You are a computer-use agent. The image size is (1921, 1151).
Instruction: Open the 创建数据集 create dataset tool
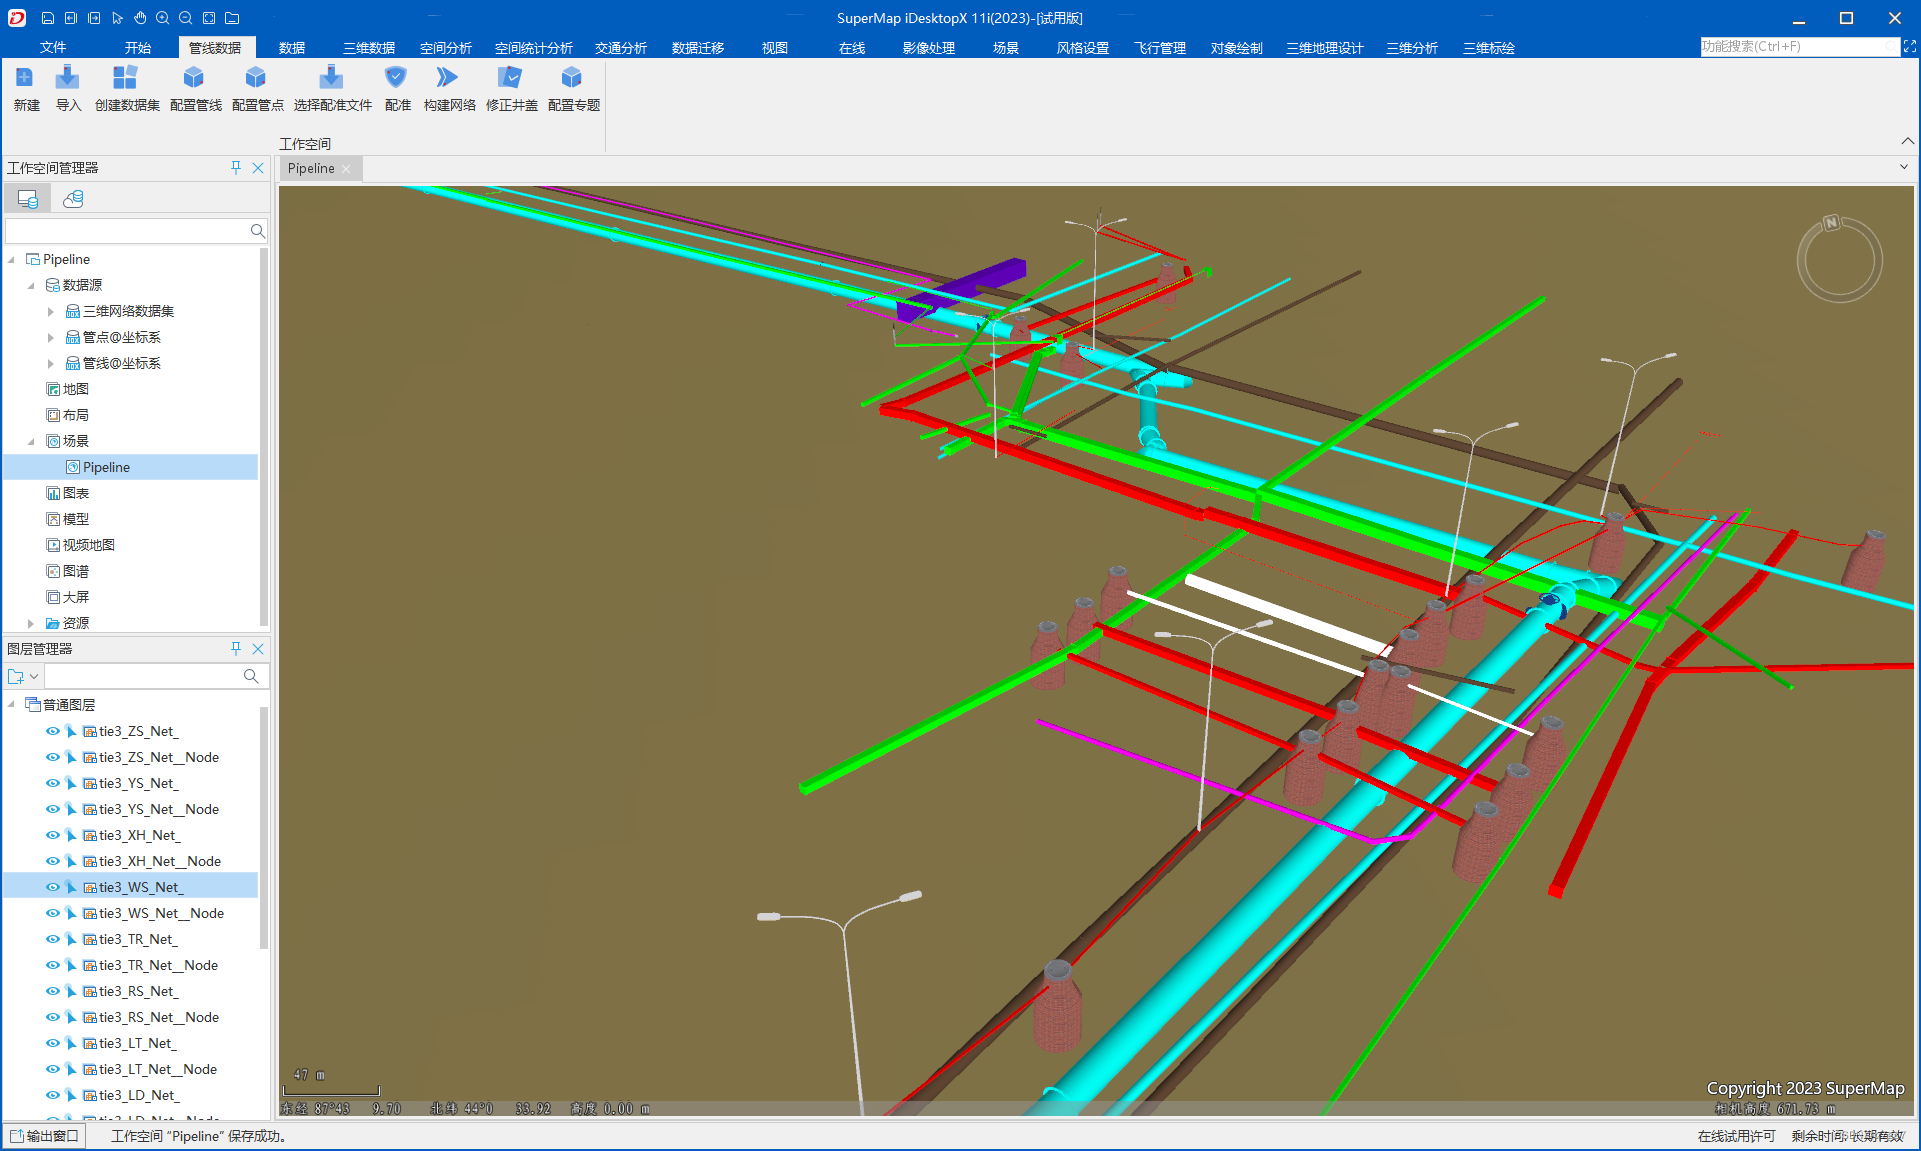[127, 88]
